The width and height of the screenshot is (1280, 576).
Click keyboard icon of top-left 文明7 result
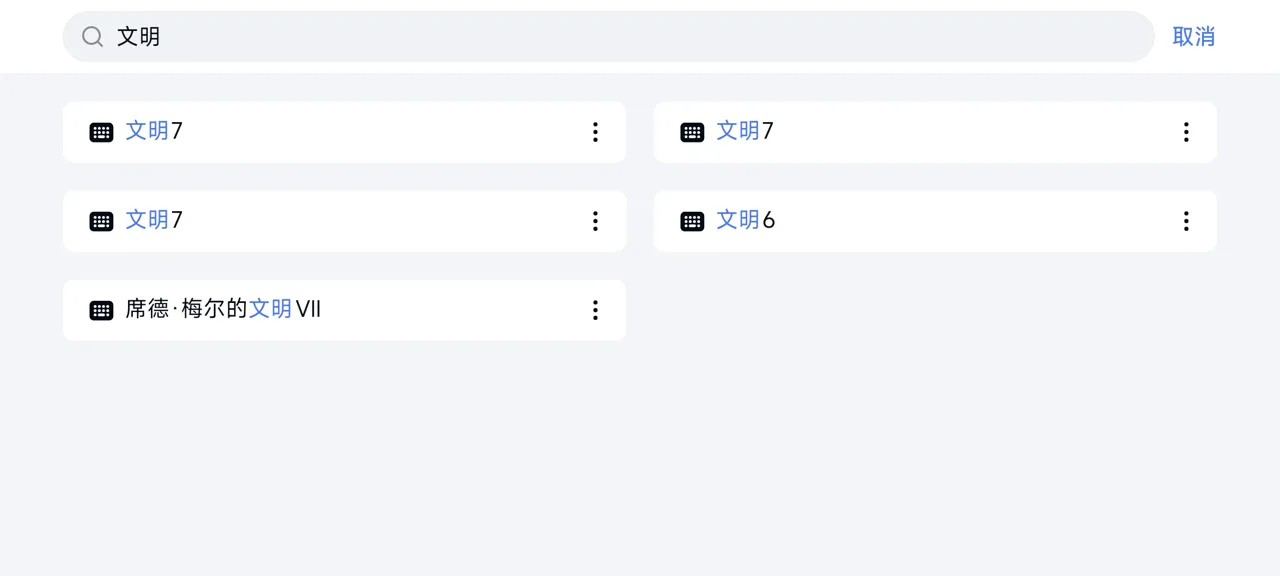click(101, 132)
